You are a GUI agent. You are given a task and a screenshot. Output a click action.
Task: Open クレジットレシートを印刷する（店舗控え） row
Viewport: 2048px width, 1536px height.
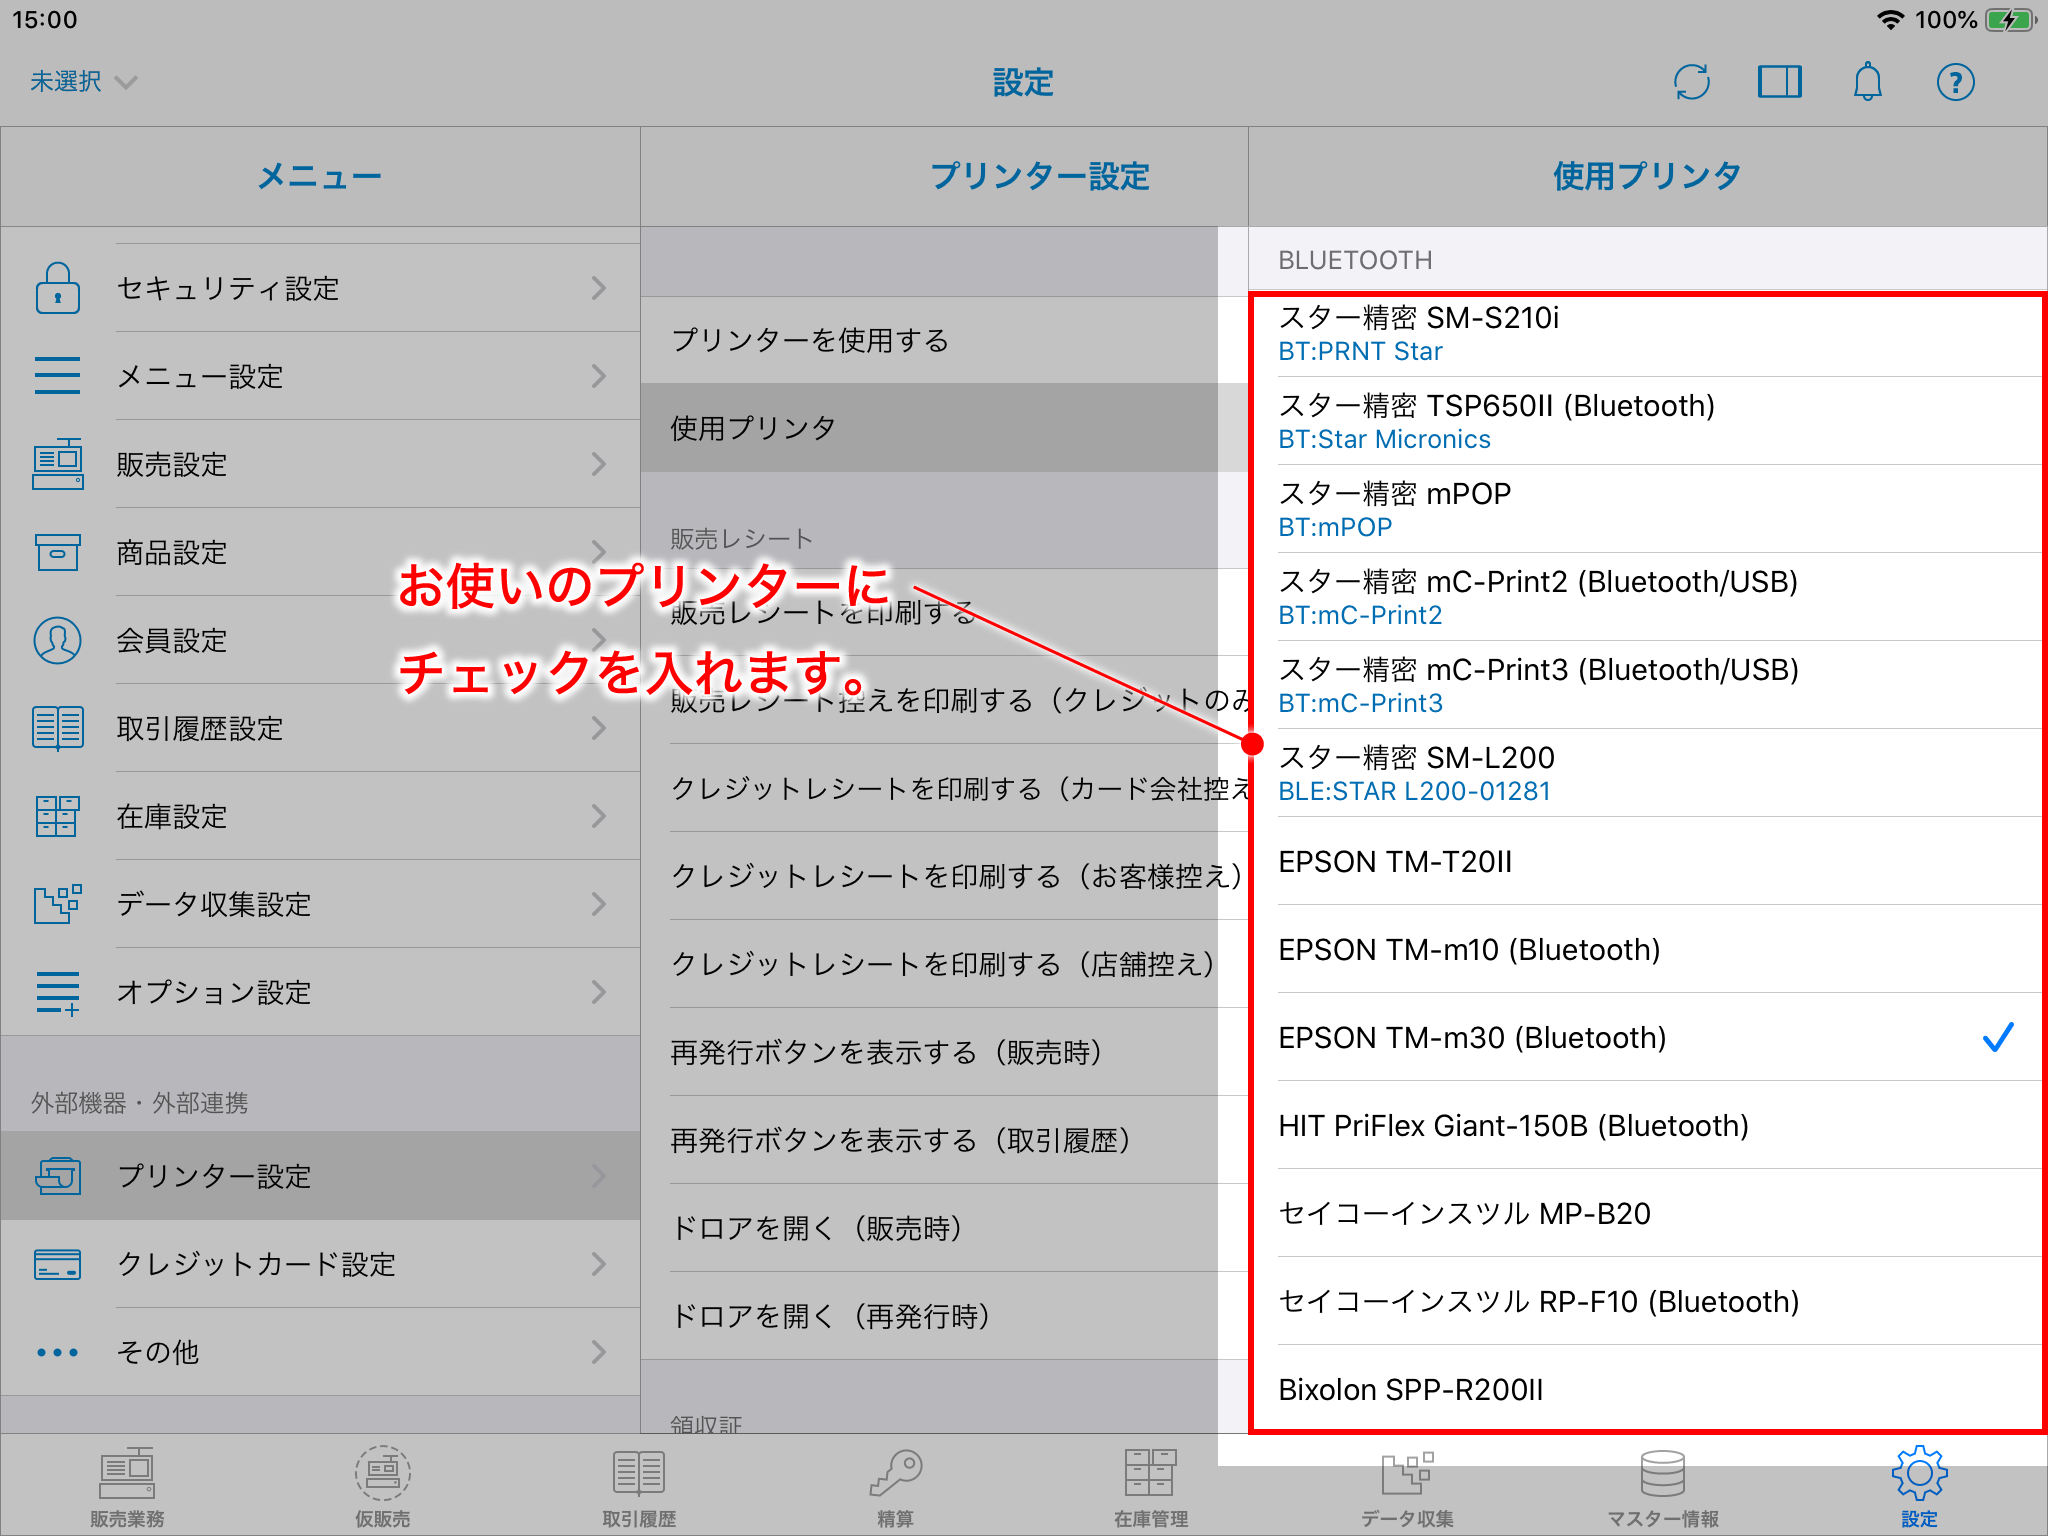(944, 964)
